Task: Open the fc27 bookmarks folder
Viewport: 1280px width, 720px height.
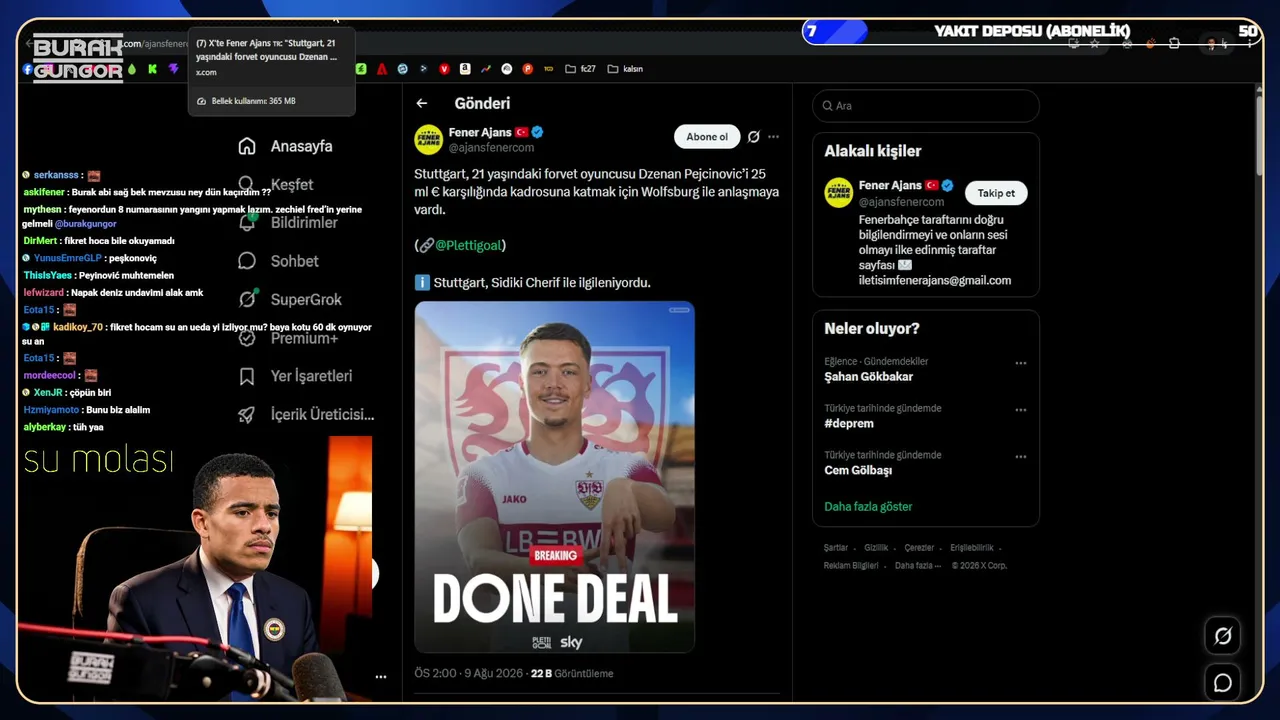Action: point(580,69)
